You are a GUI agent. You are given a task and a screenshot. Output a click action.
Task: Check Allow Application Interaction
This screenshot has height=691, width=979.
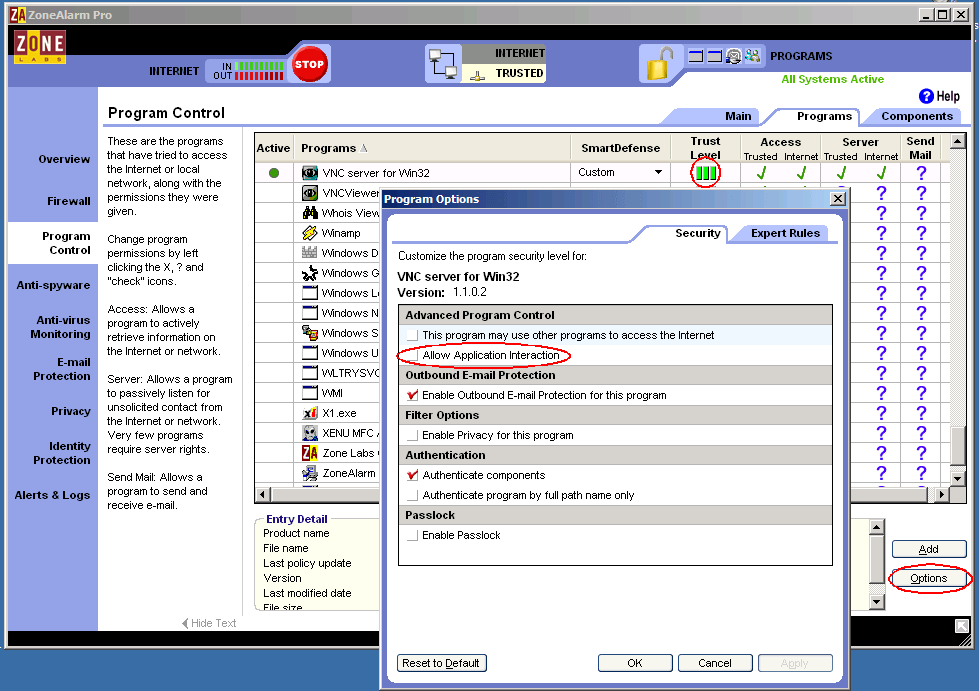coord(412,355)
